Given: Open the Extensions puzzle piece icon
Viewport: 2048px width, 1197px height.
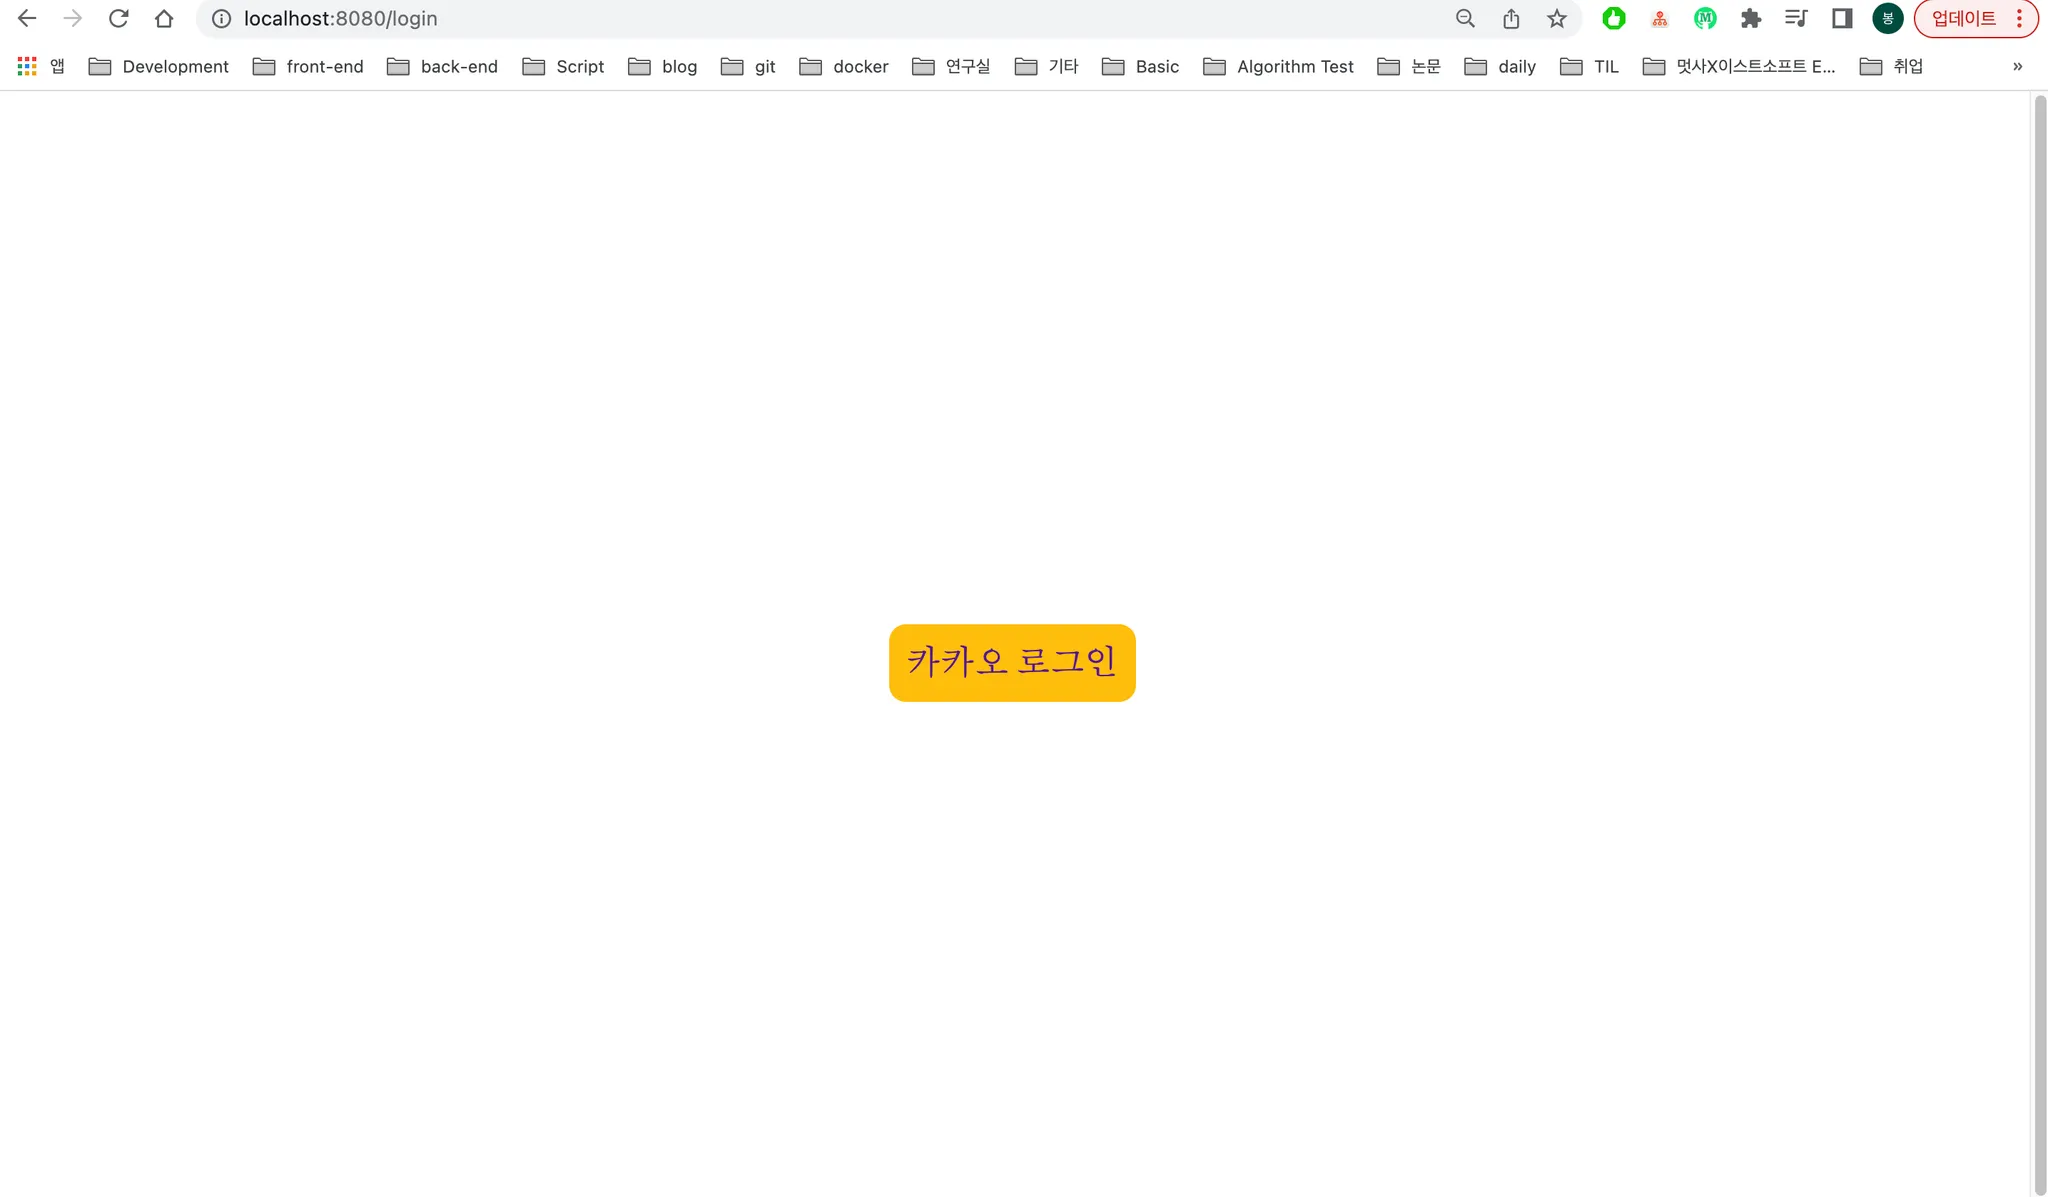Looking at the screenshot, I should (x=1750, y=19).
